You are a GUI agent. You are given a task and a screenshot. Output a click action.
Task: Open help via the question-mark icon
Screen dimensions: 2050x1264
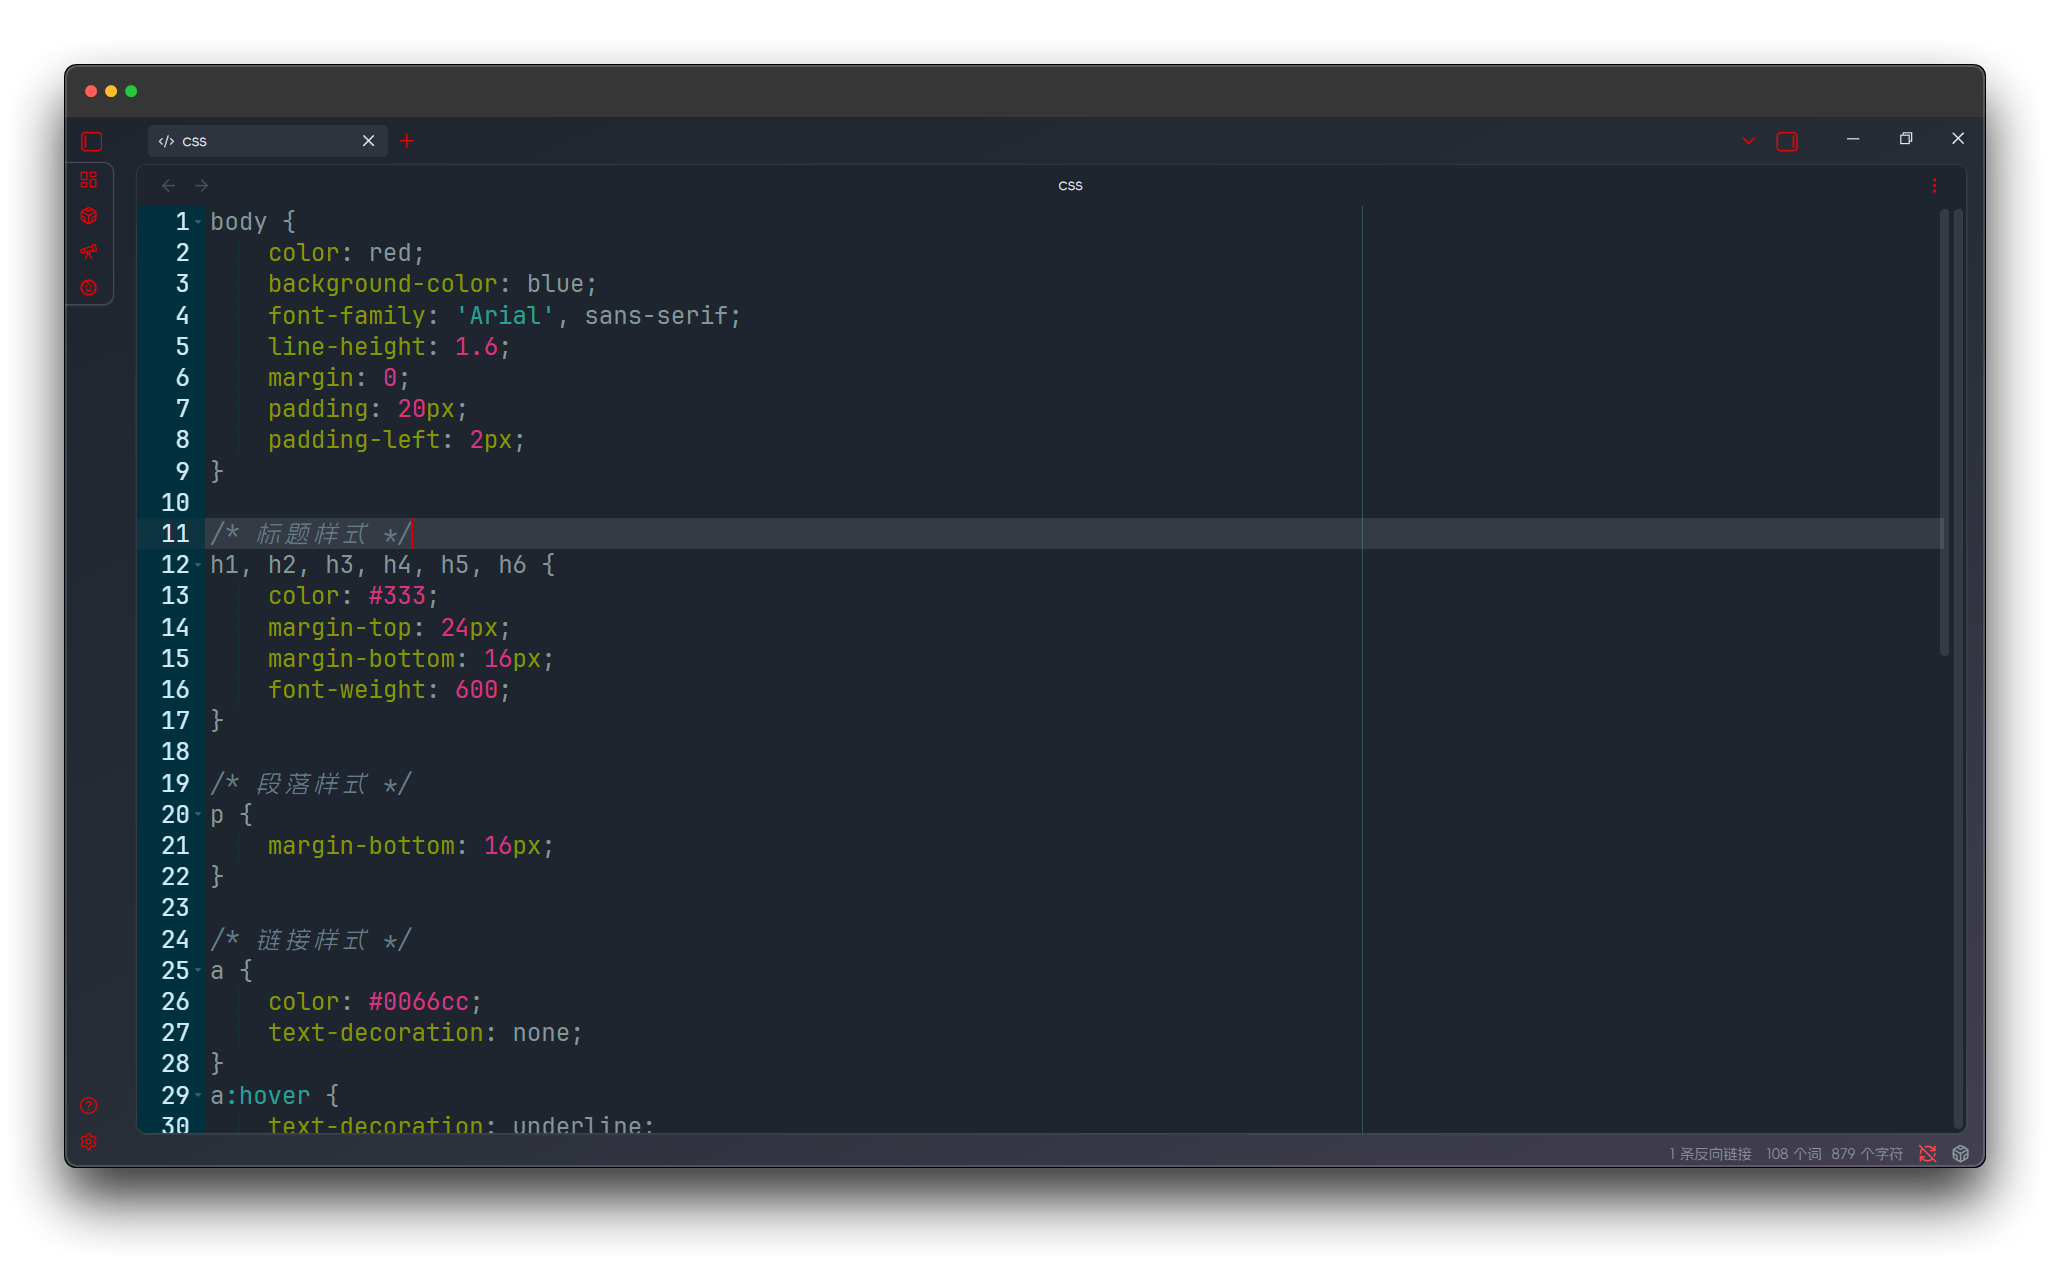click(x=88, y=1106)
